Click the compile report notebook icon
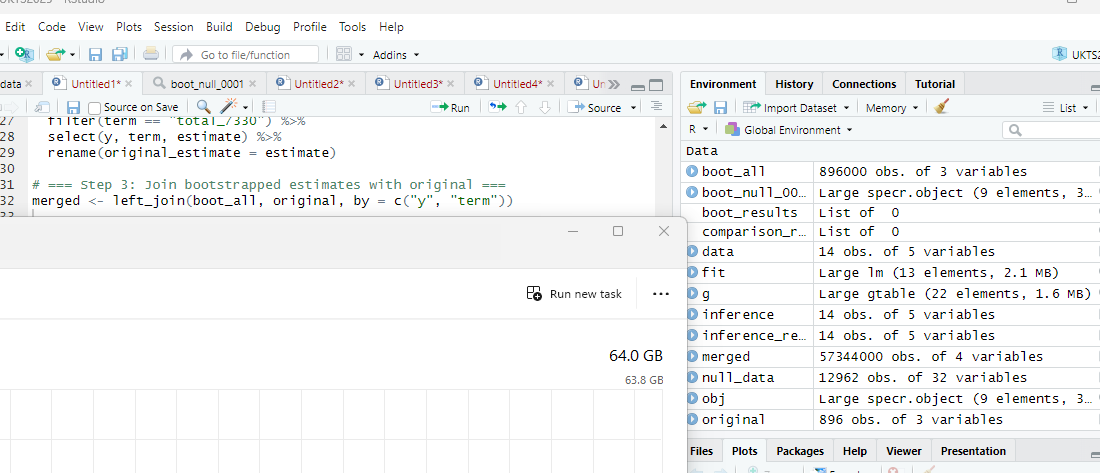 268,107
